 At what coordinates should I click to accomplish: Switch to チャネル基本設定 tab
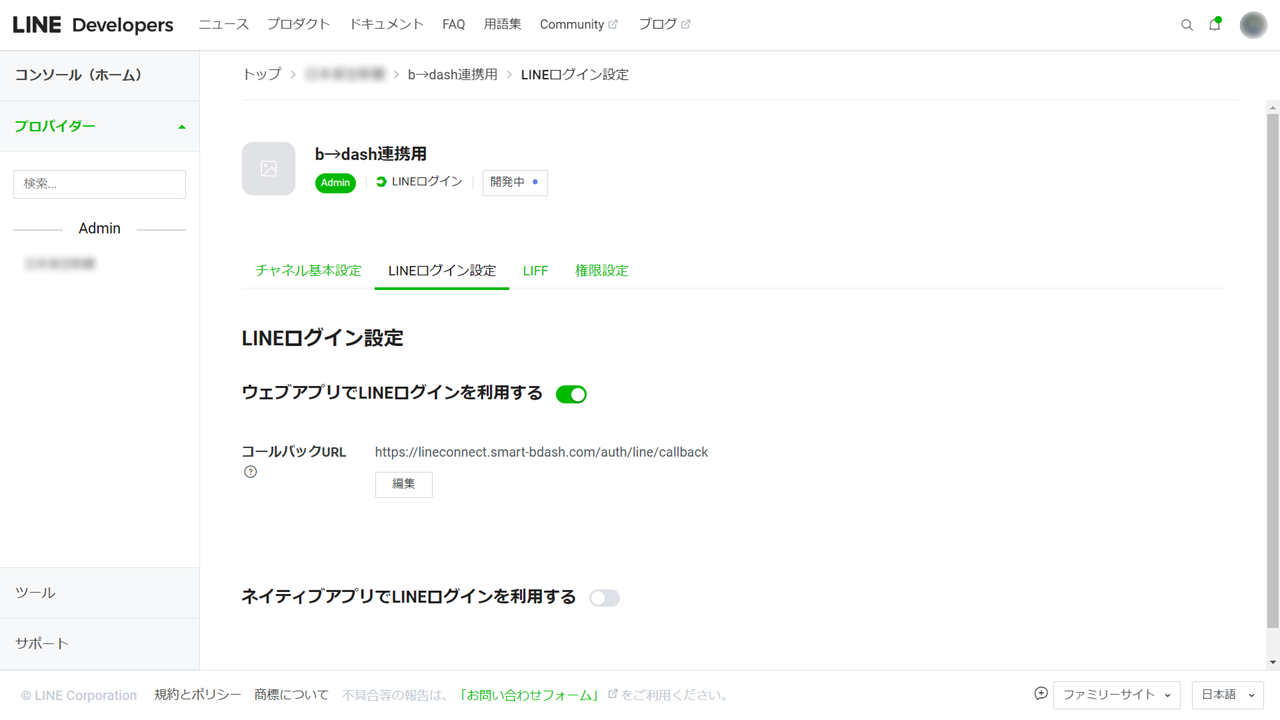click(308, 271)
